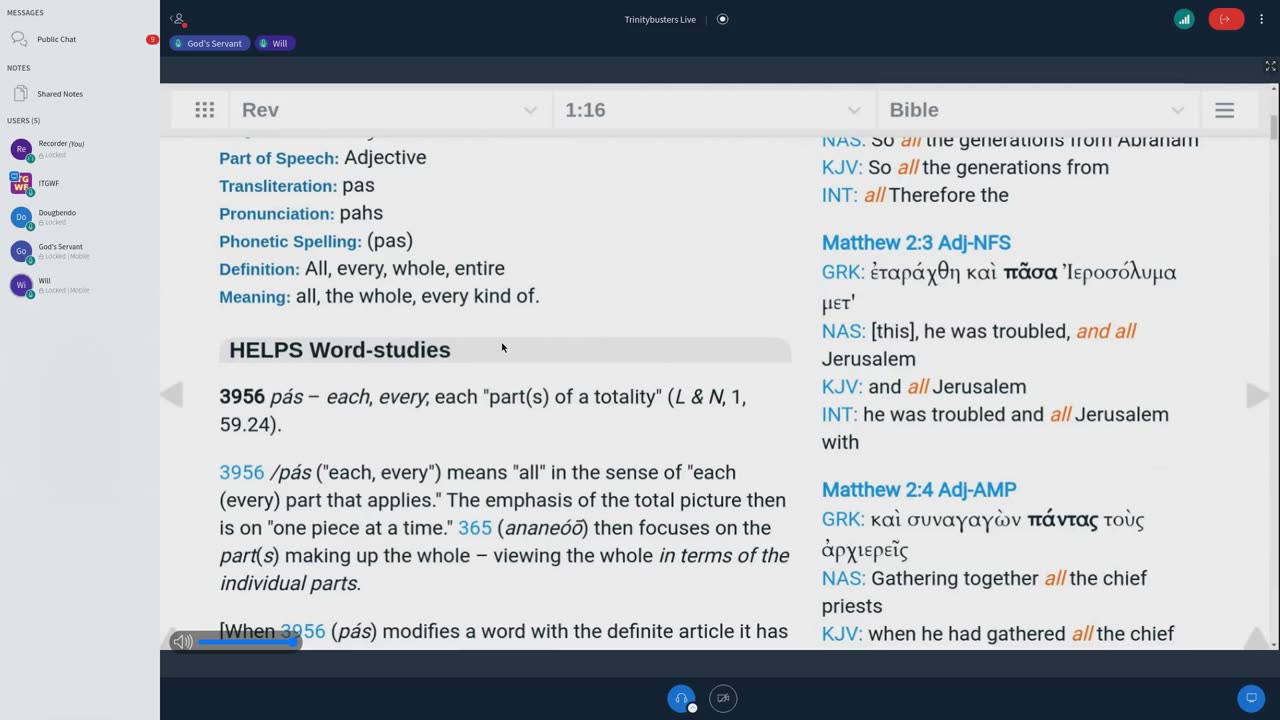1280x720 pixels.
Task: Click Greek word πάντας in Matthew 2:4
Action: point(1062,520)
